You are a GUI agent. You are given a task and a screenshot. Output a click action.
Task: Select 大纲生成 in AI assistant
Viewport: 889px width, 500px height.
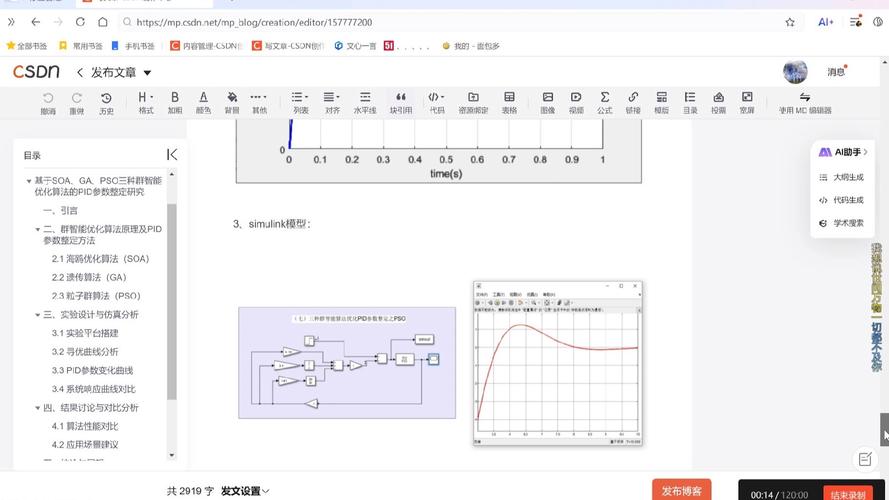point(842,177)
